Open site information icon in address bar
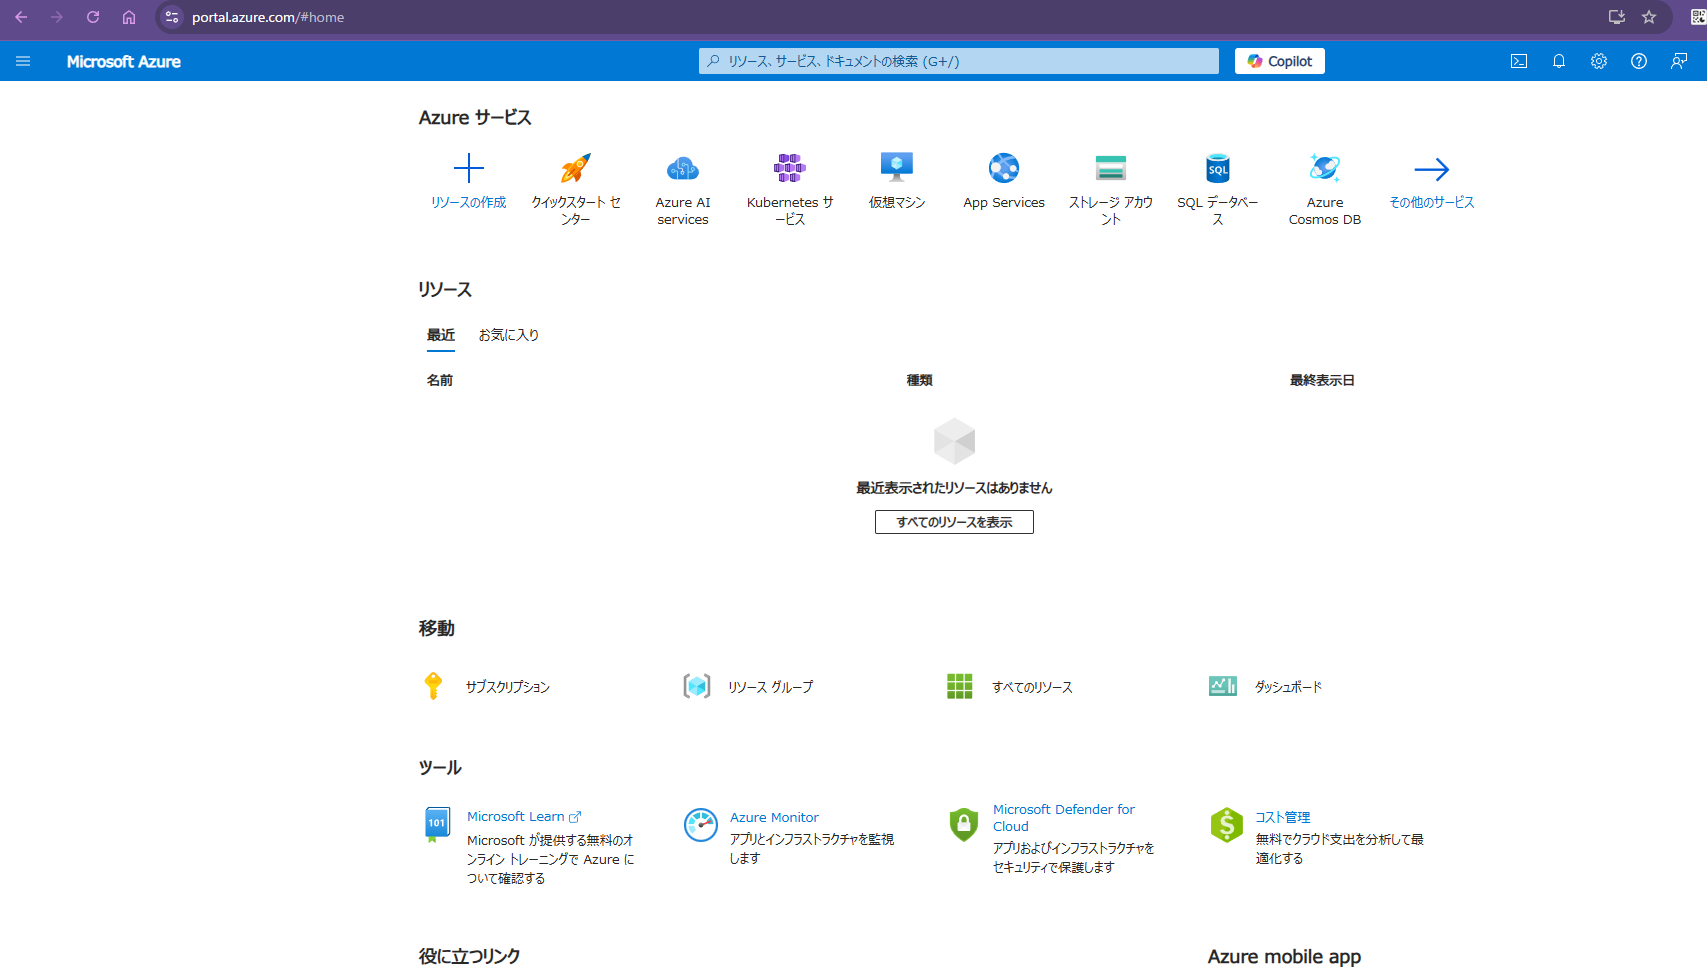The image size is (1707, 979). (172, 17)
